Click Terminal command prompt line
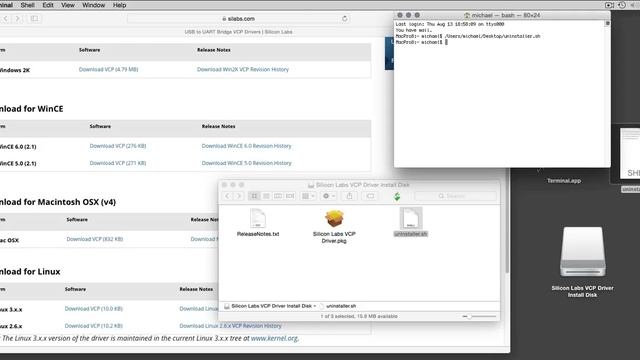640x360 pixels. point(422,42)
